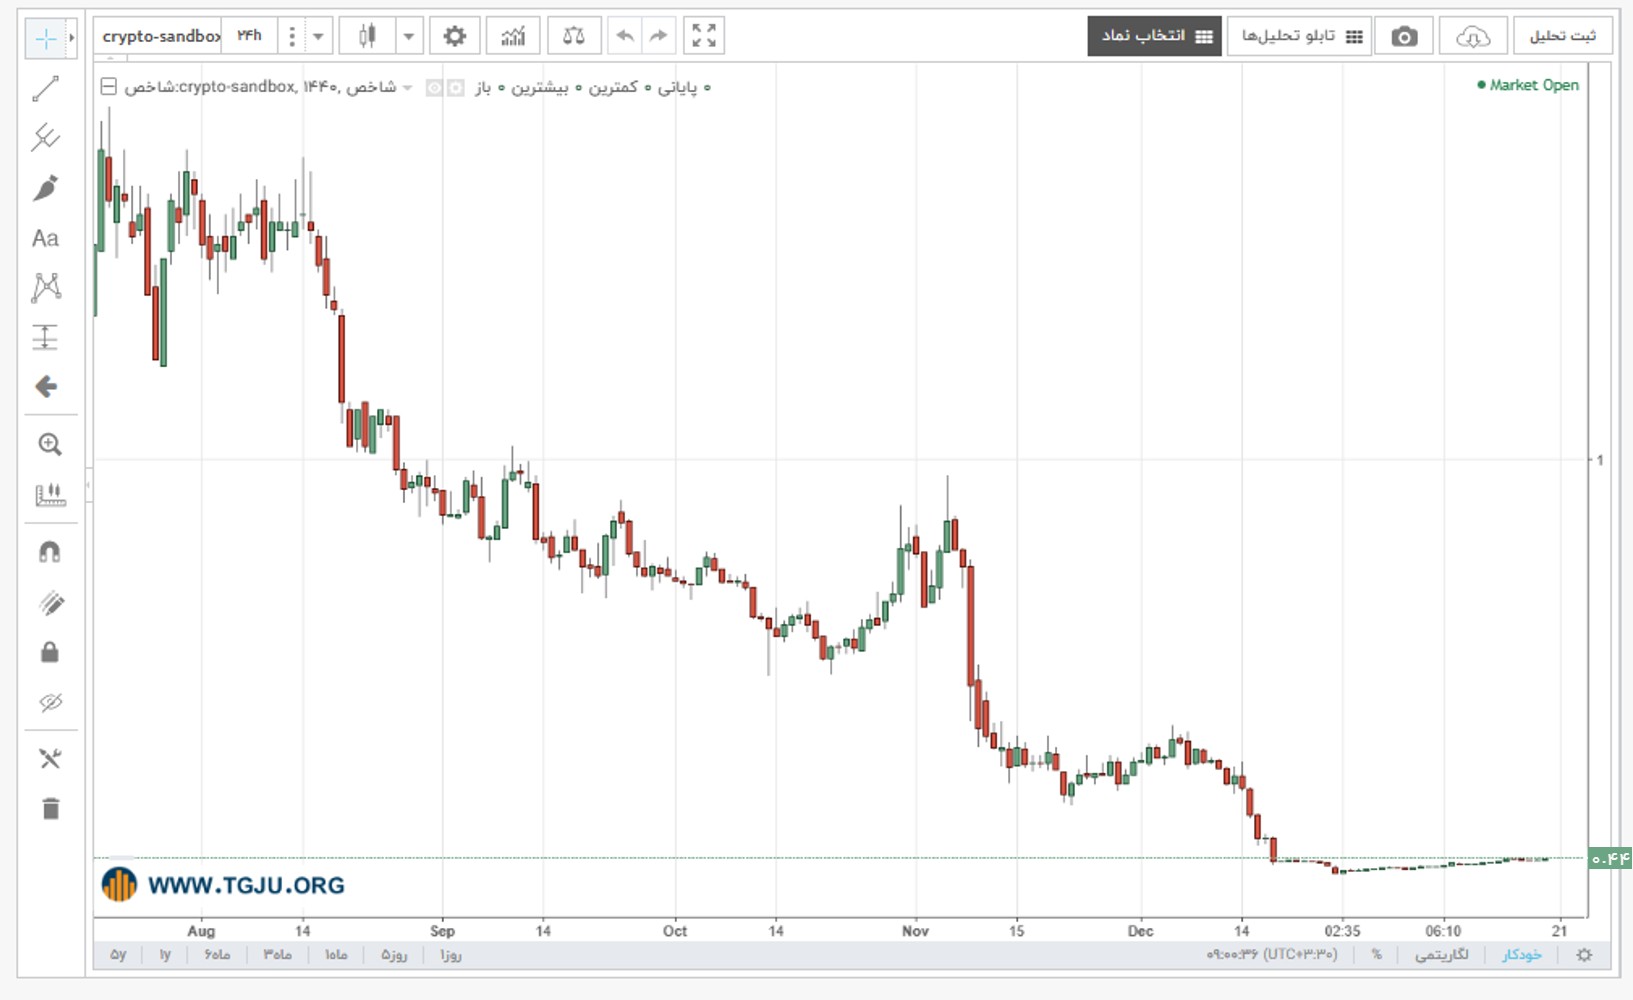
Task: Click the cloud save/load icon
Action: point(1473,37)
